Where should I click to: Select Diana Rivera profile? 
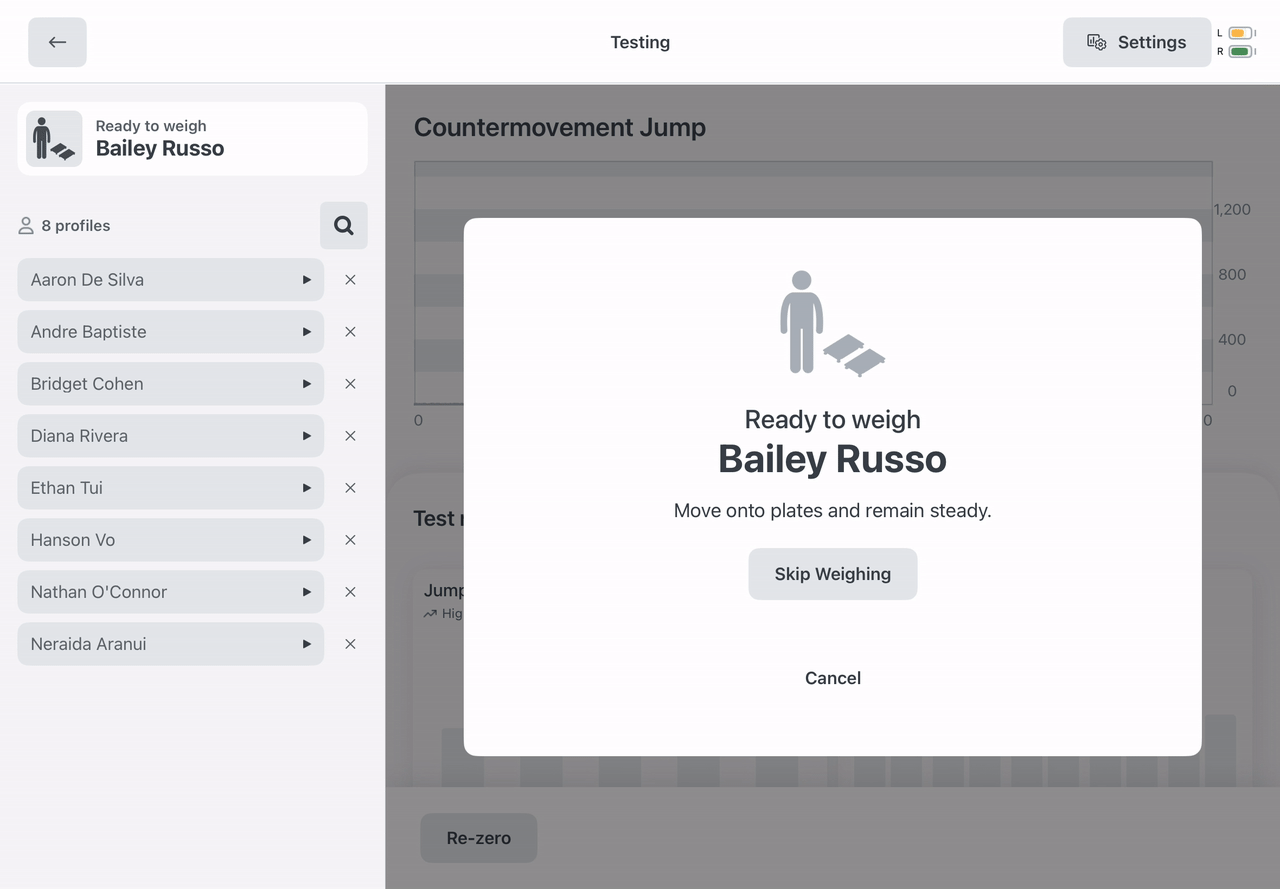coord(171,436)
